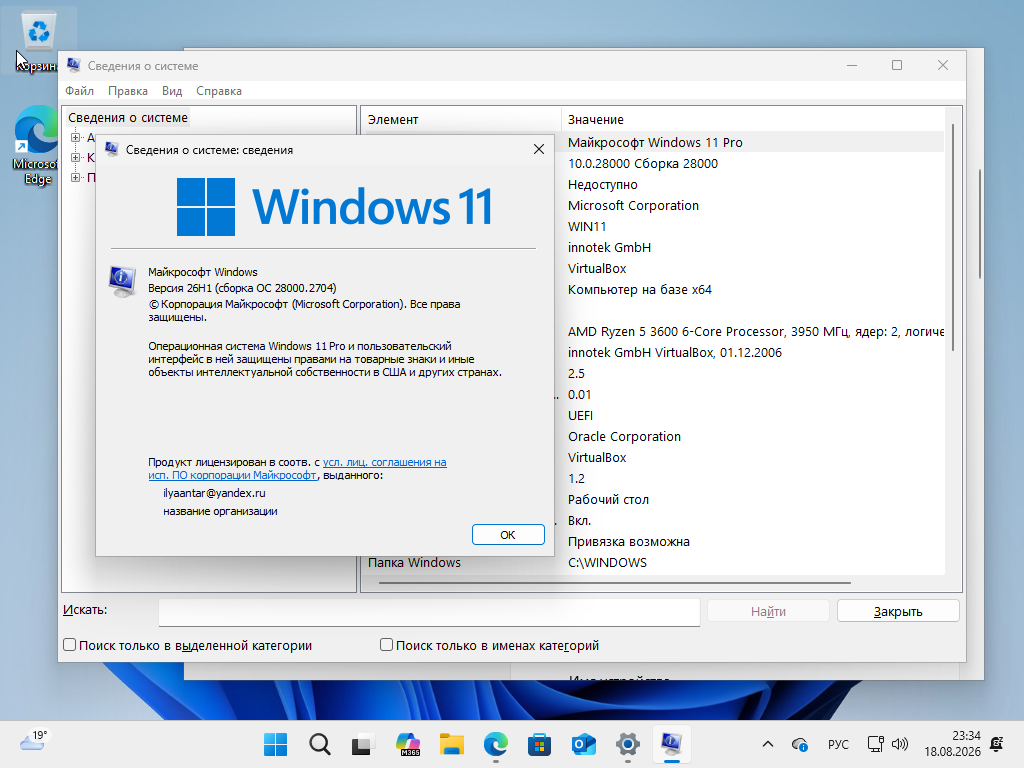Screen dimensions: 1024x768
Task: Maximize the Сведения о системе window
Action: [897, 65]
